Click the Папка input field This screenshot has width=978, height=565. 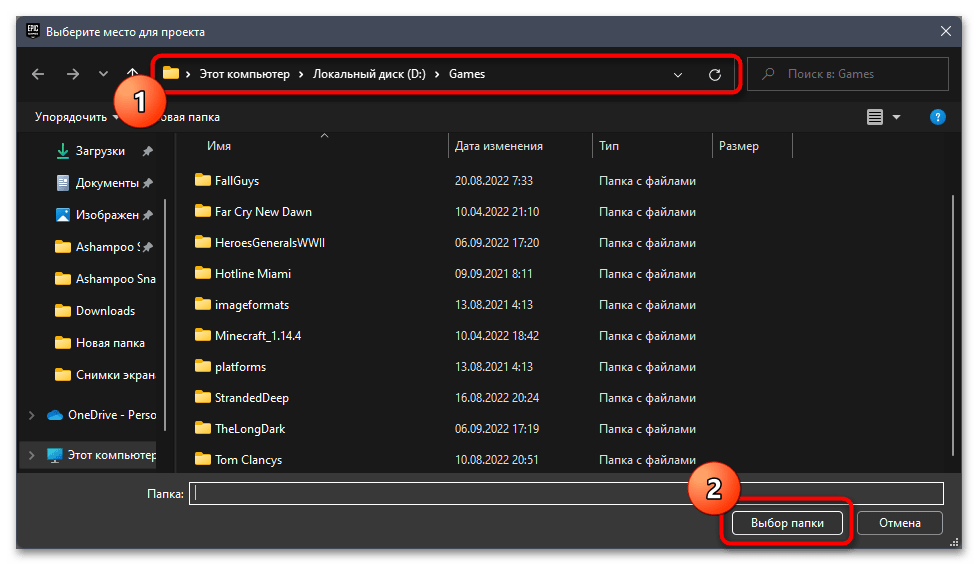tap(567, 493)
